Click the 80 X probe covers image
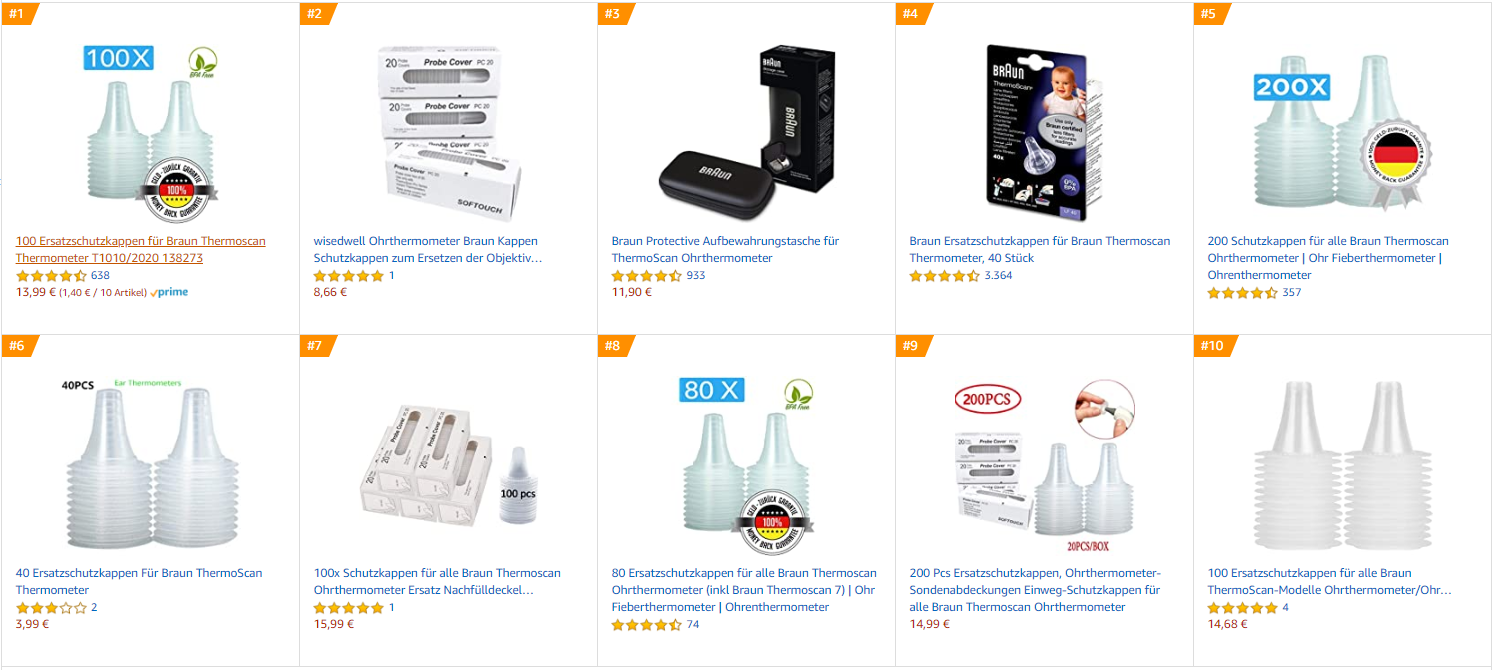 tap(747, 462)
